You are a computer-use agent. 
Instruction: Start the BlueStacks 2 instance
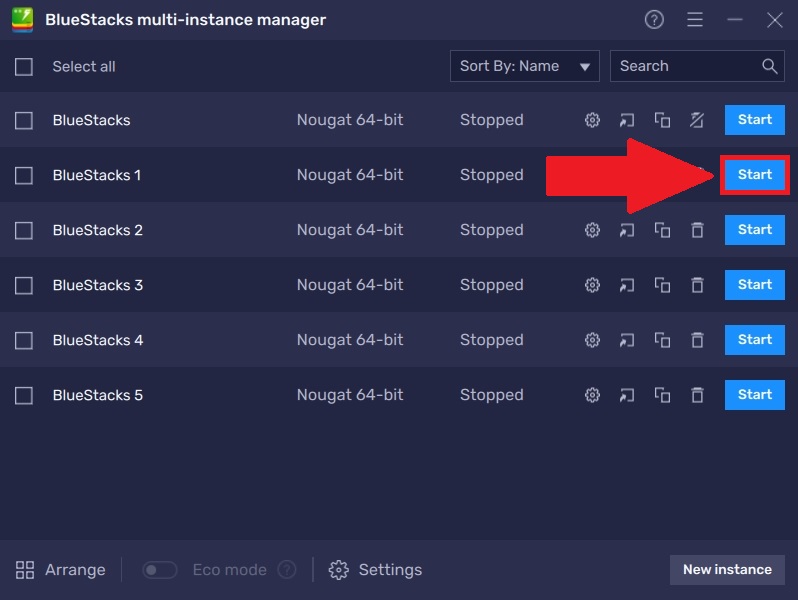[x=755, y=230]
